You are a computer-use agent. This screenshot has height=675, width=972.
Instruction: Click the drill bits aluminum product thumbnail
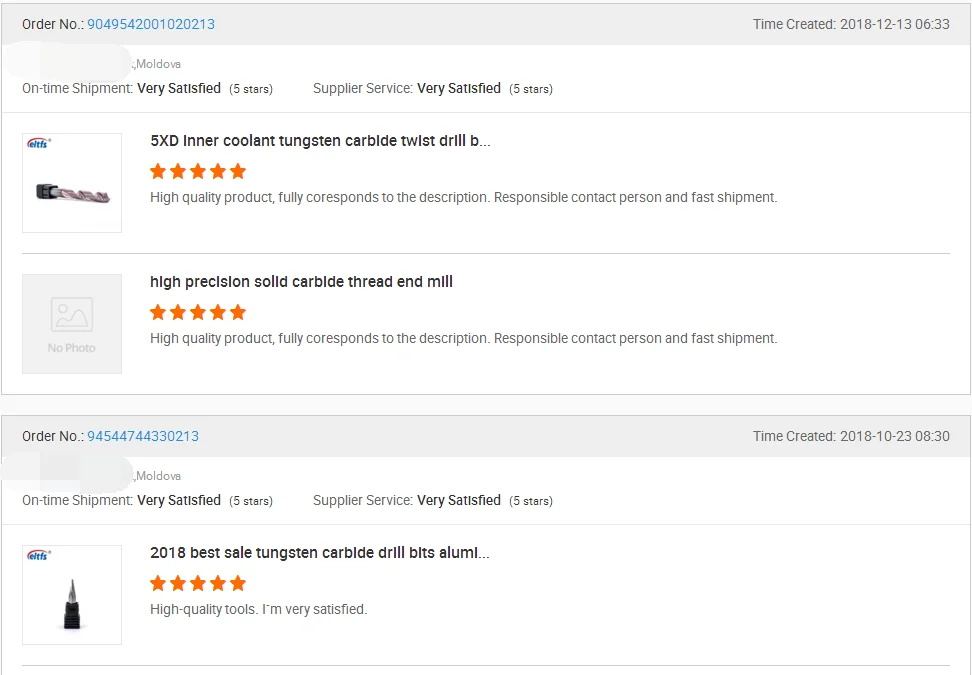(x=72, y=596)
